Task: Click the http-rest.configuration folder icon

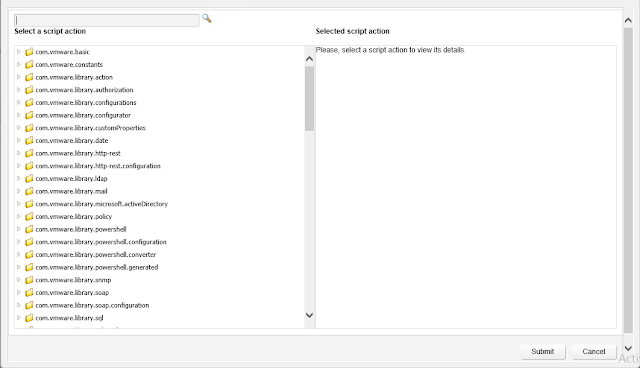Action: 29,166
